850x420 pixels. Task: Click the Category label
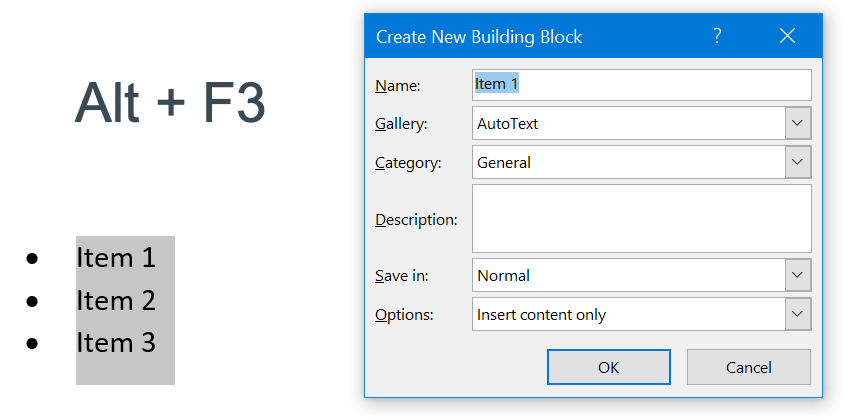coord(408,163)
